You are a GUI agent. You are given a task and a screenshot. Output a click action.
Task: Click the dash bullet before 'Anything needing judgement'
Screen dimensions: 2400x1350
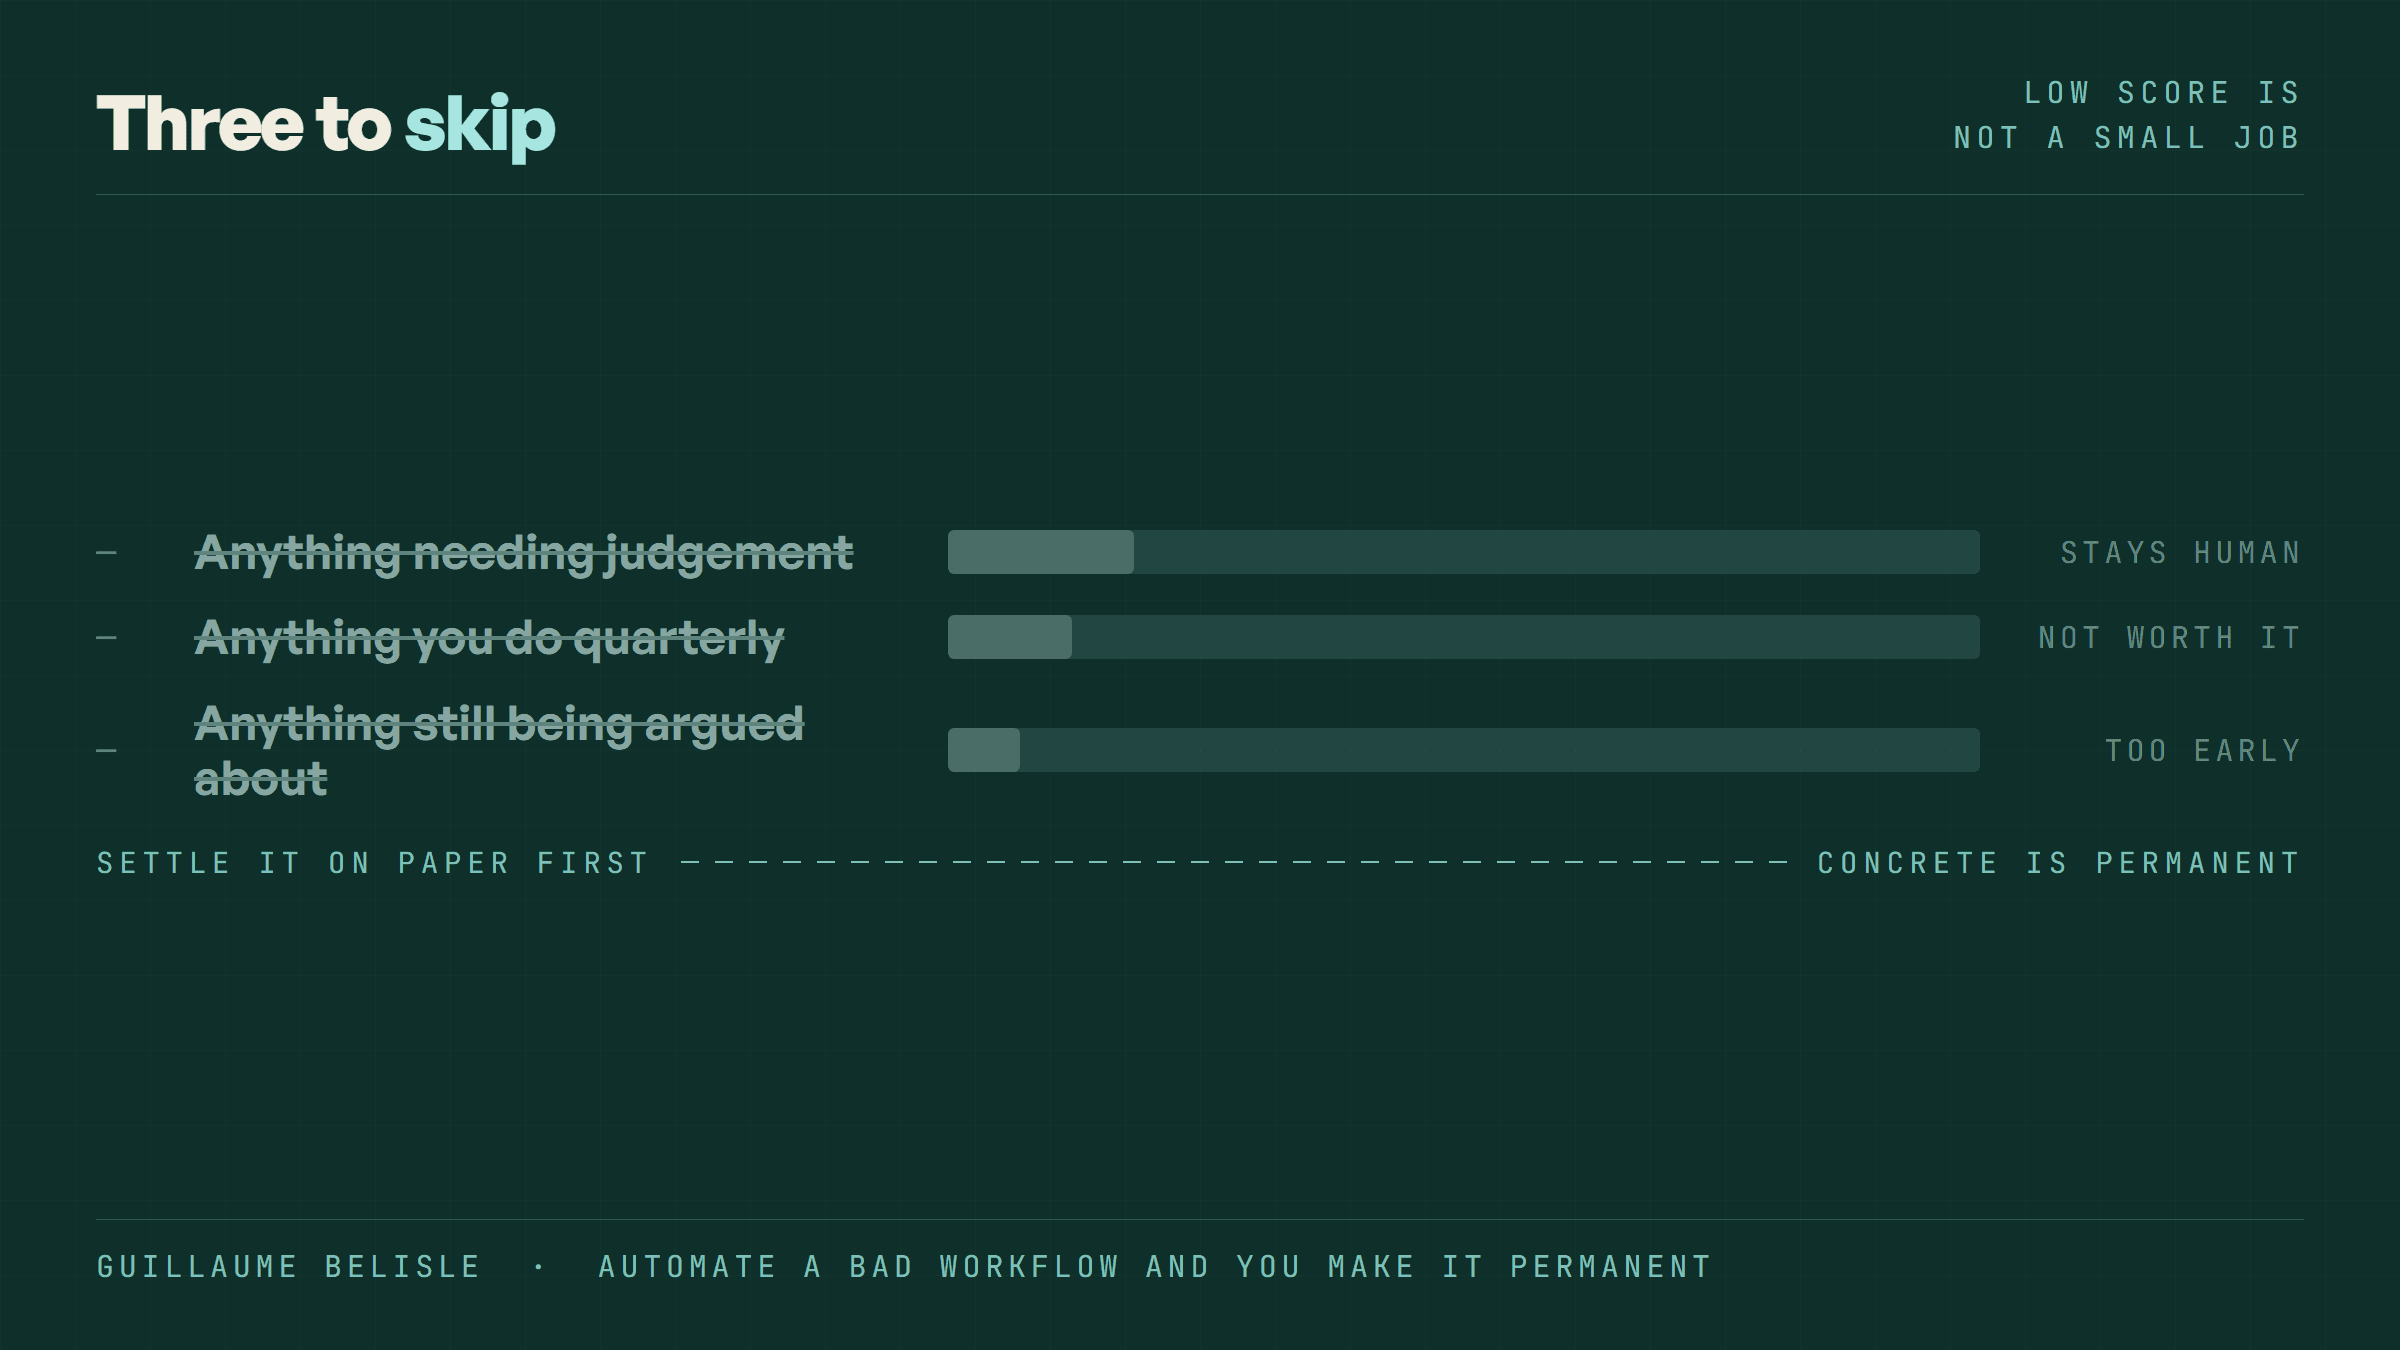pyautogui.click(x=107, y=553)
